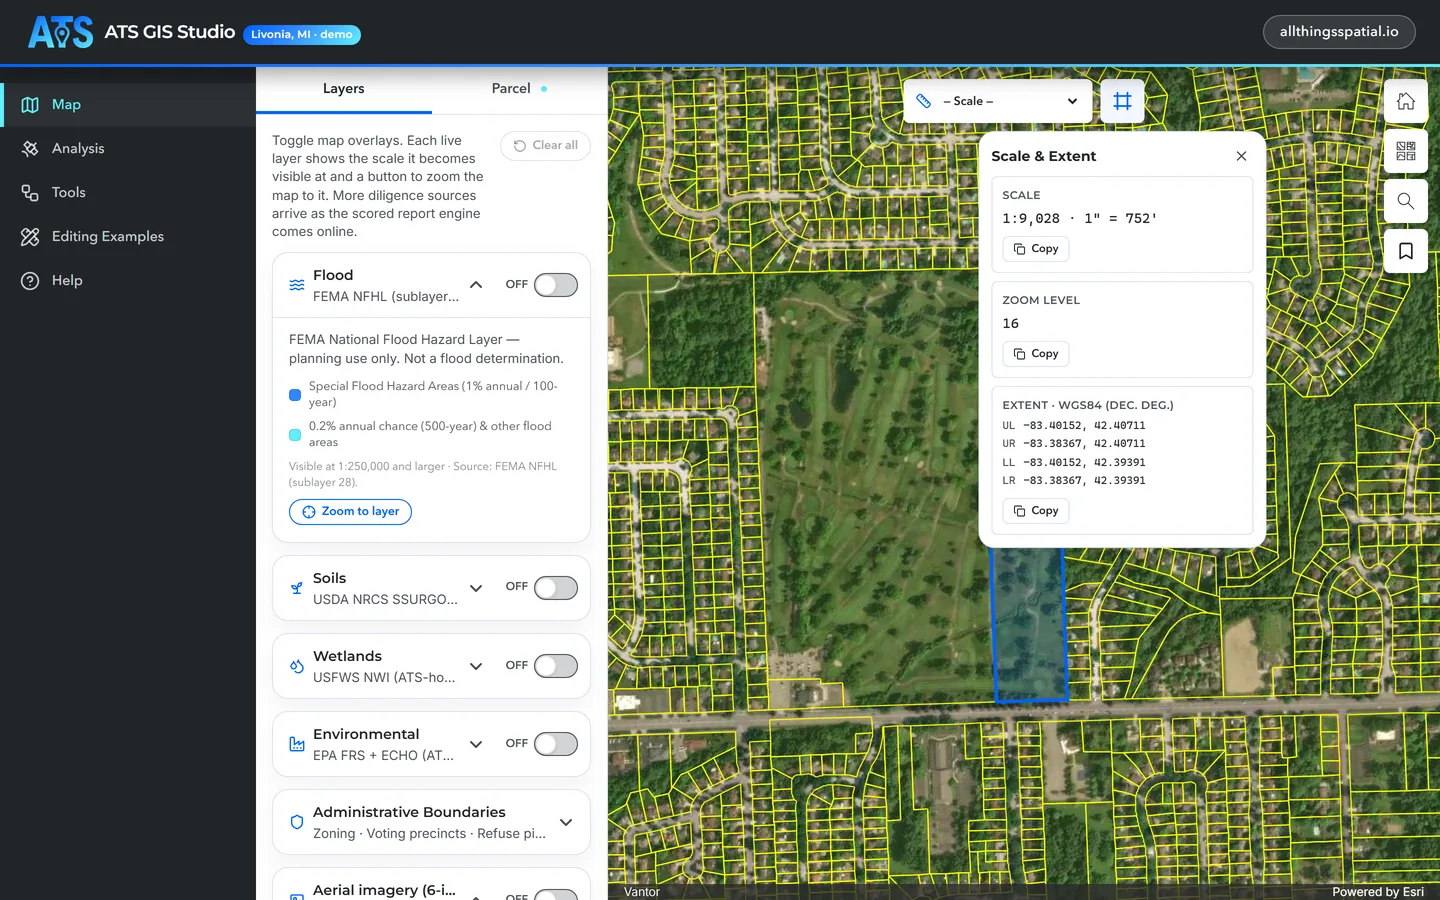Click the Clear all button
The image size is (1440, 900).
[x=545, y=146]
